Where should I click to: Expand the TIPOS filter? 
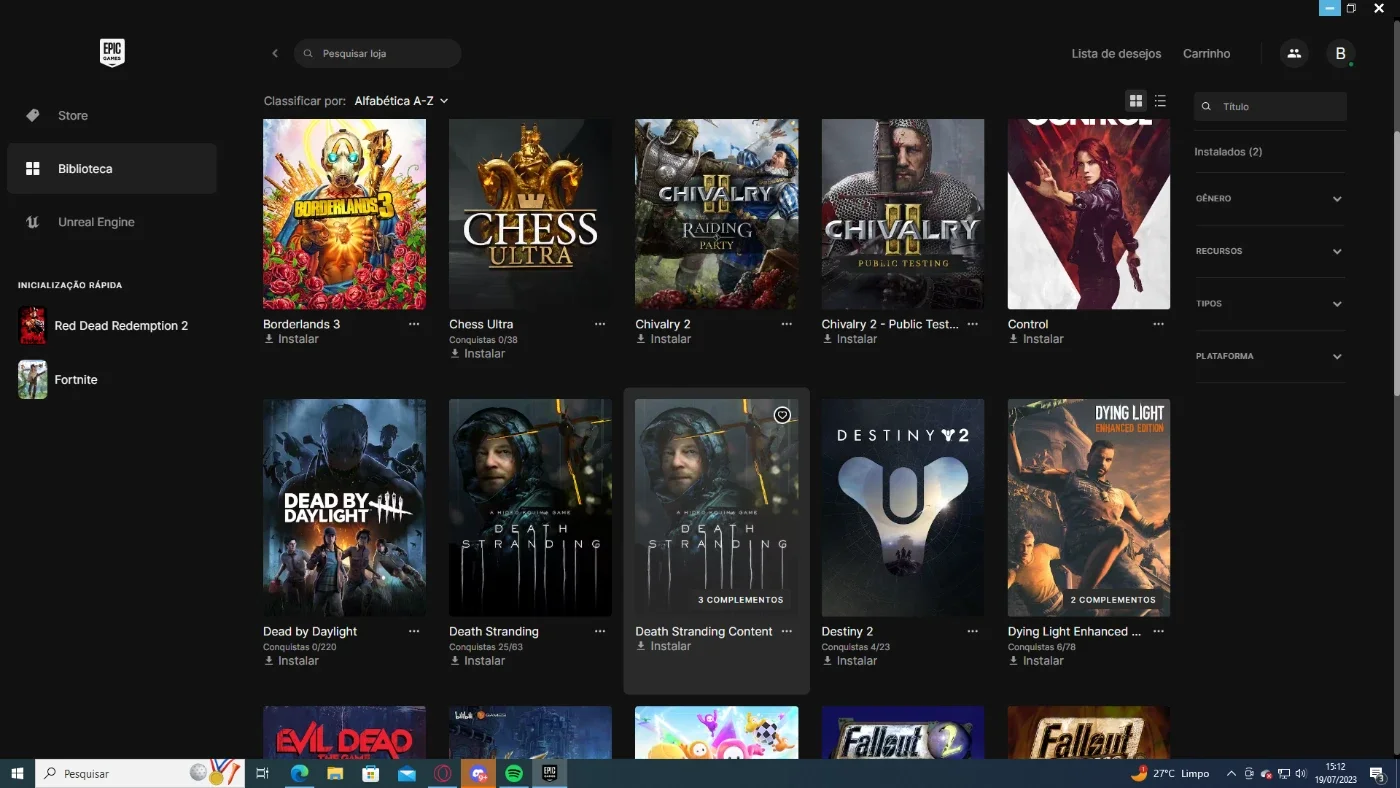pyautogui.click(x=1270, y=304)
